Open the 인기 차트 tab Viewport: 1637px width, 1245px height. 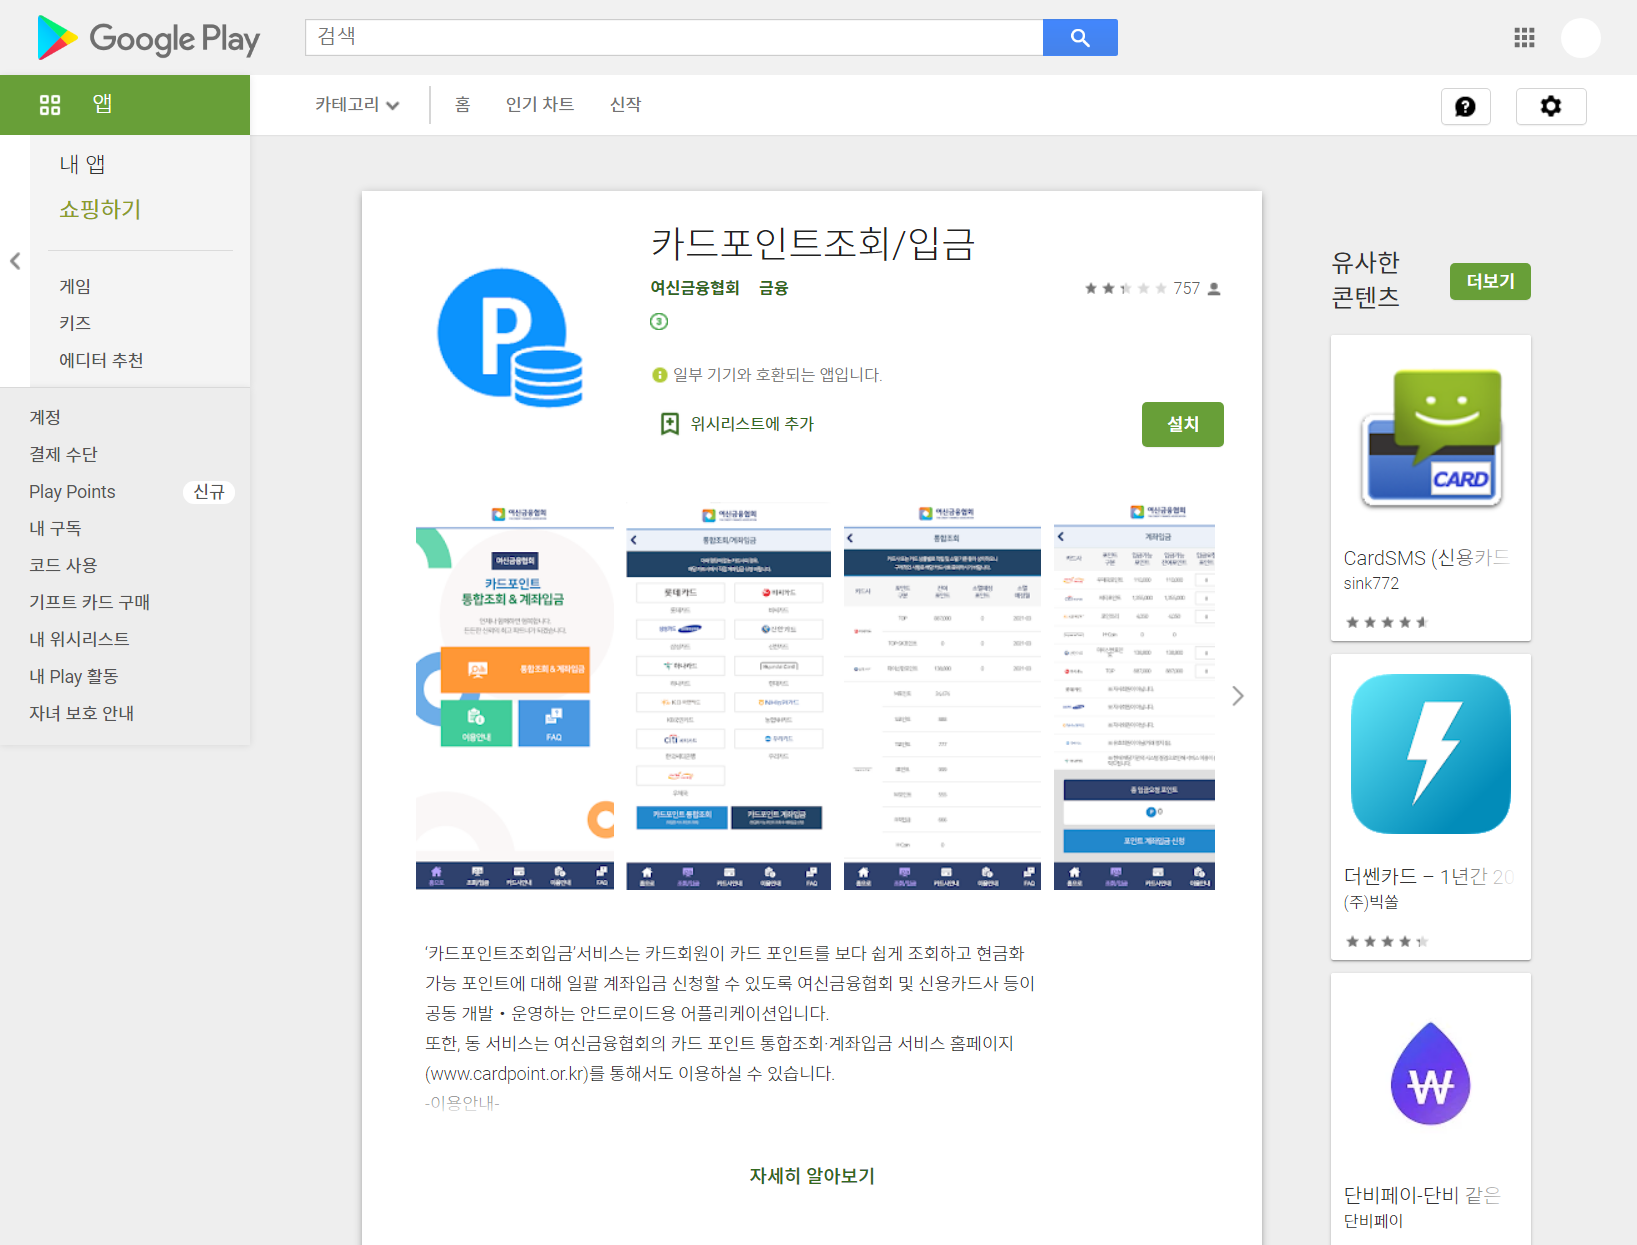pyautogui.click(x=540, y=105)
